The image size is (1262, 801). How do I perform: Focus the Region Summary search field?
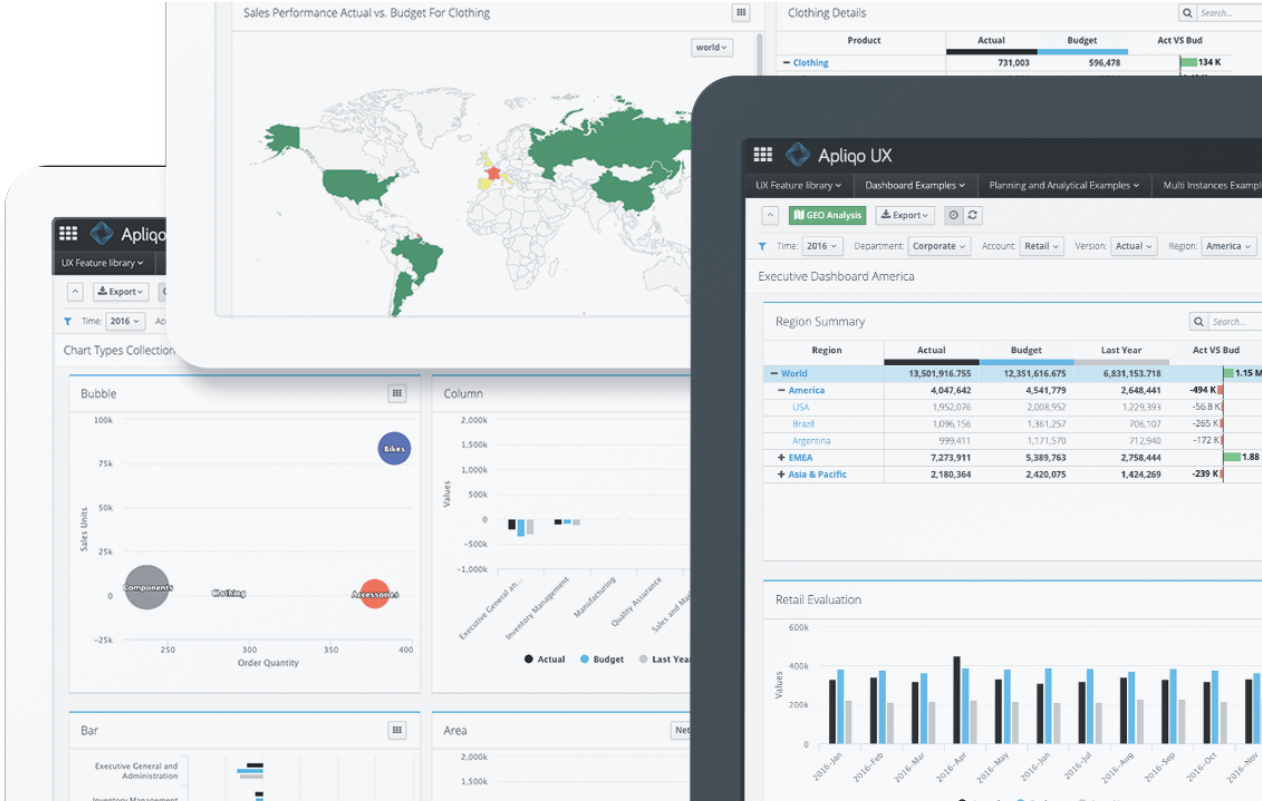coord(1235,322)
